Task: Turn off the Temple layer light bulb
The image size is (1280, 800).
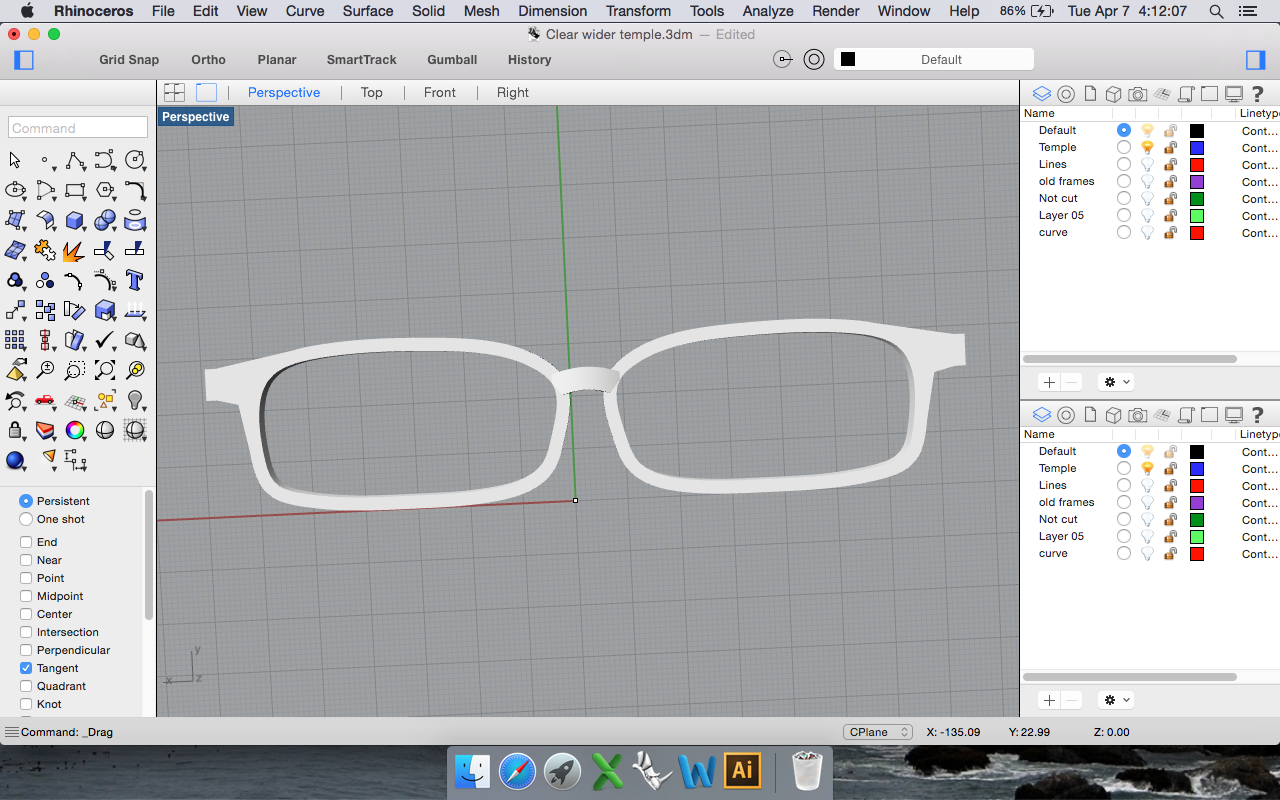Action: tap(1147, 147)
